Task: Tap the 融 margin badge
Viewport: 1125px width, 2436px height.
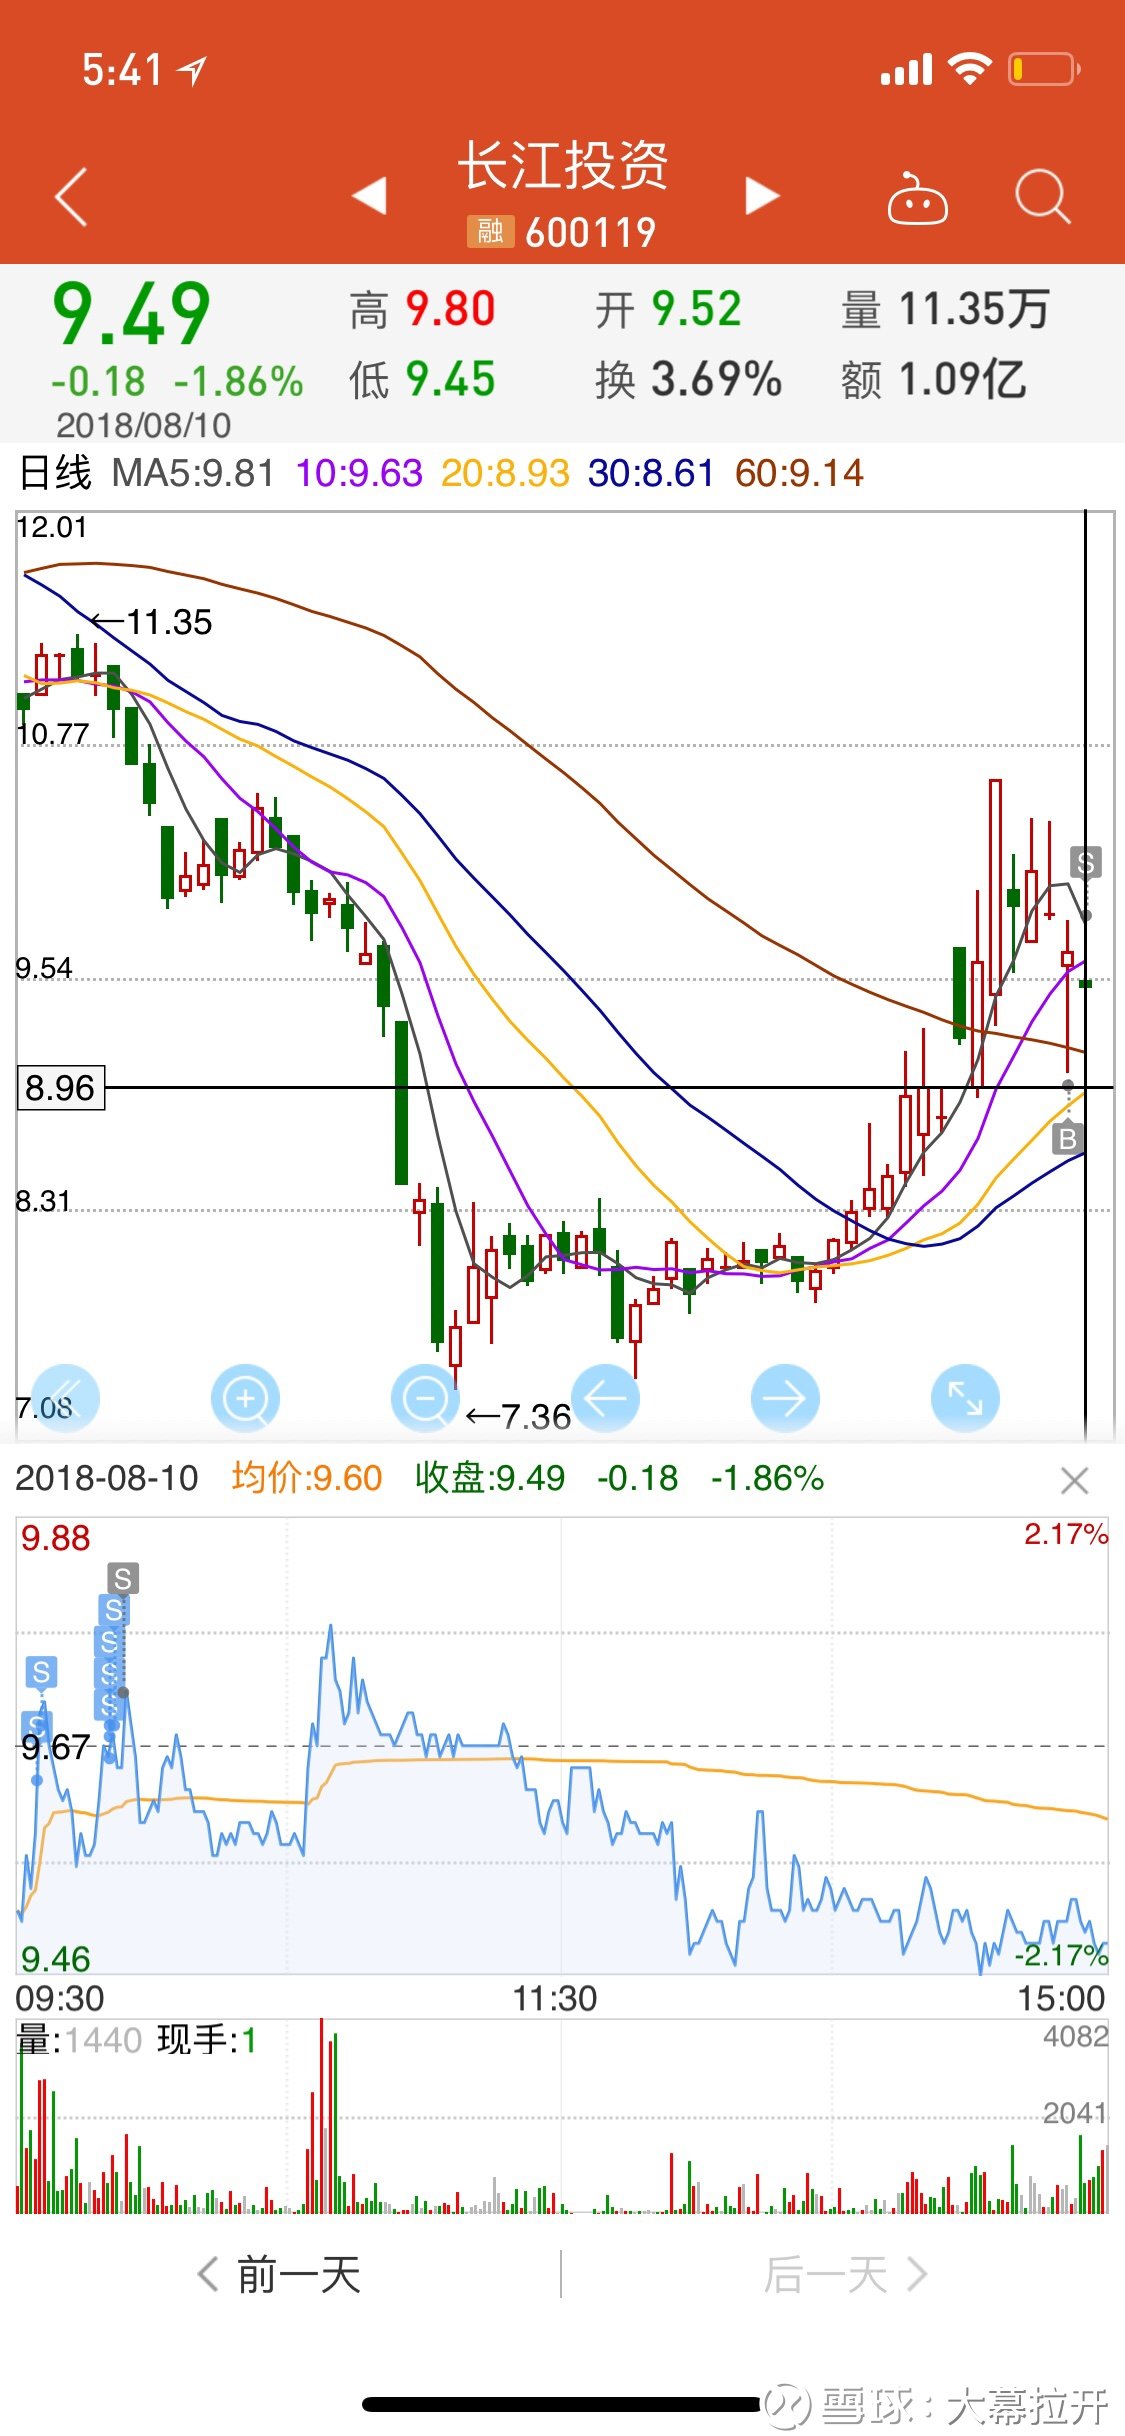Action: (490, 232)
